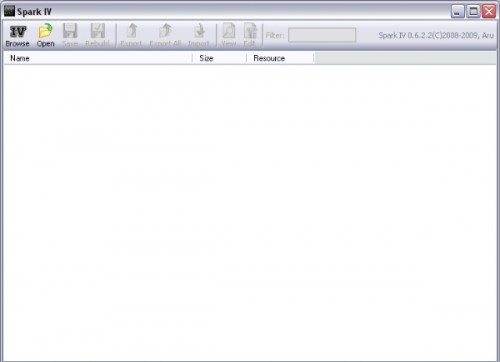Click the blank header area beside Resource
Image resolution: width=500 pixels, height=362 pixels.
pos(405,58)
